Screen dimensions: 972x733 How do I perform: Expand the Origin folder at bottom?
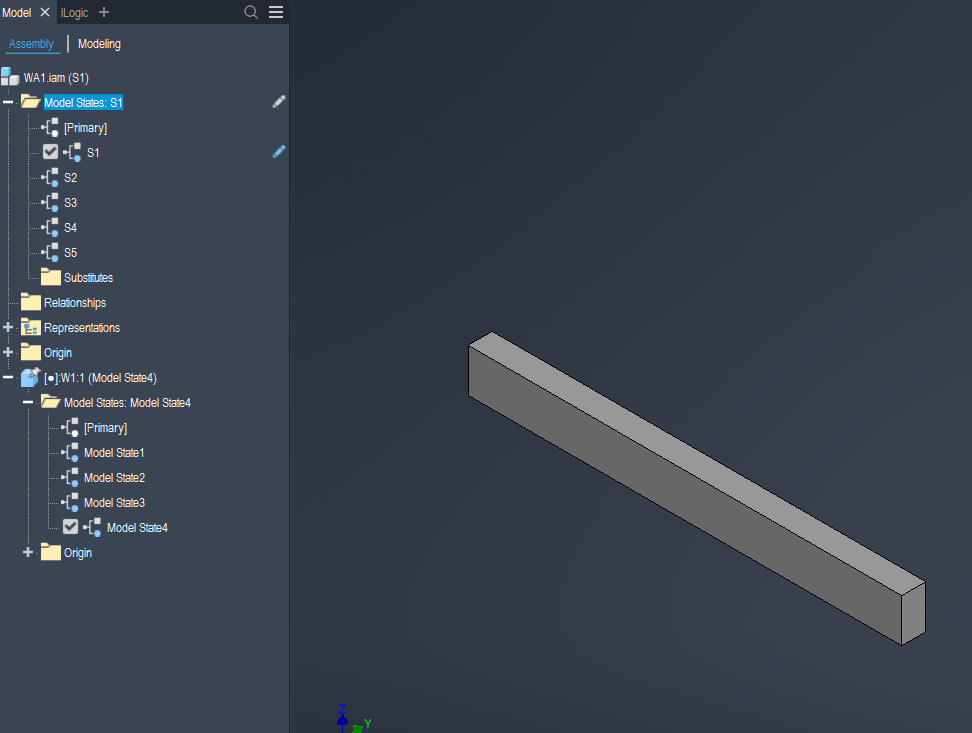click(27, 552)
